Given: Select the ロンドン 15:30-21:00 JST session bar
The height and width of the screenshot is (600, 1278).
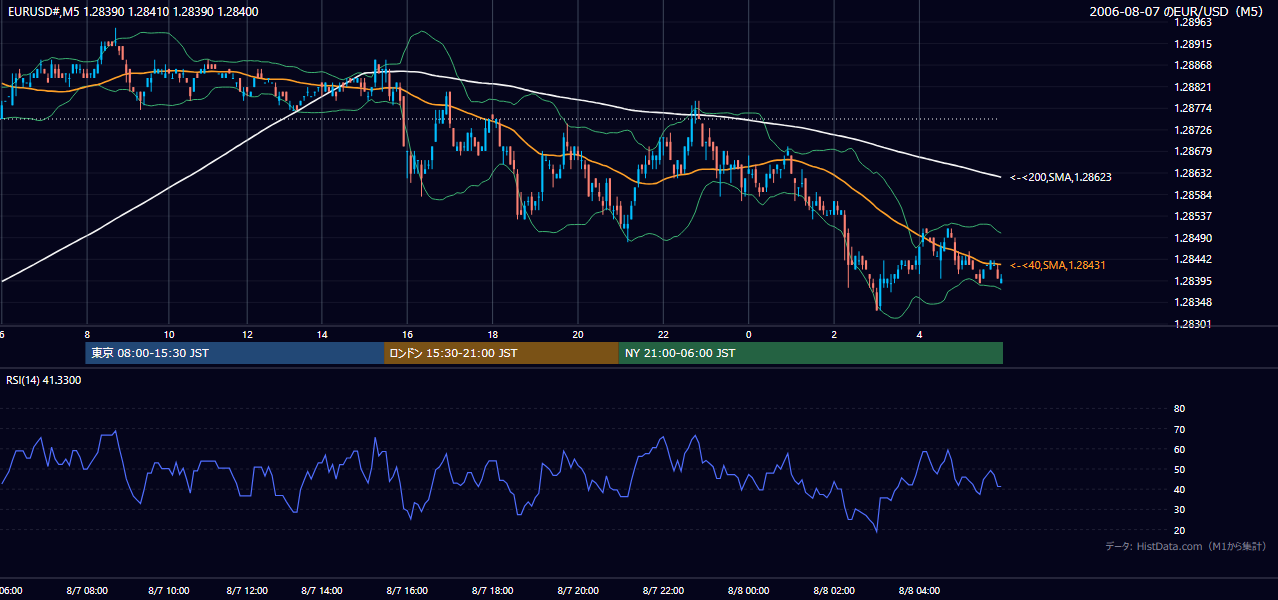Looking at the screenshot, I should coord(501,353).
